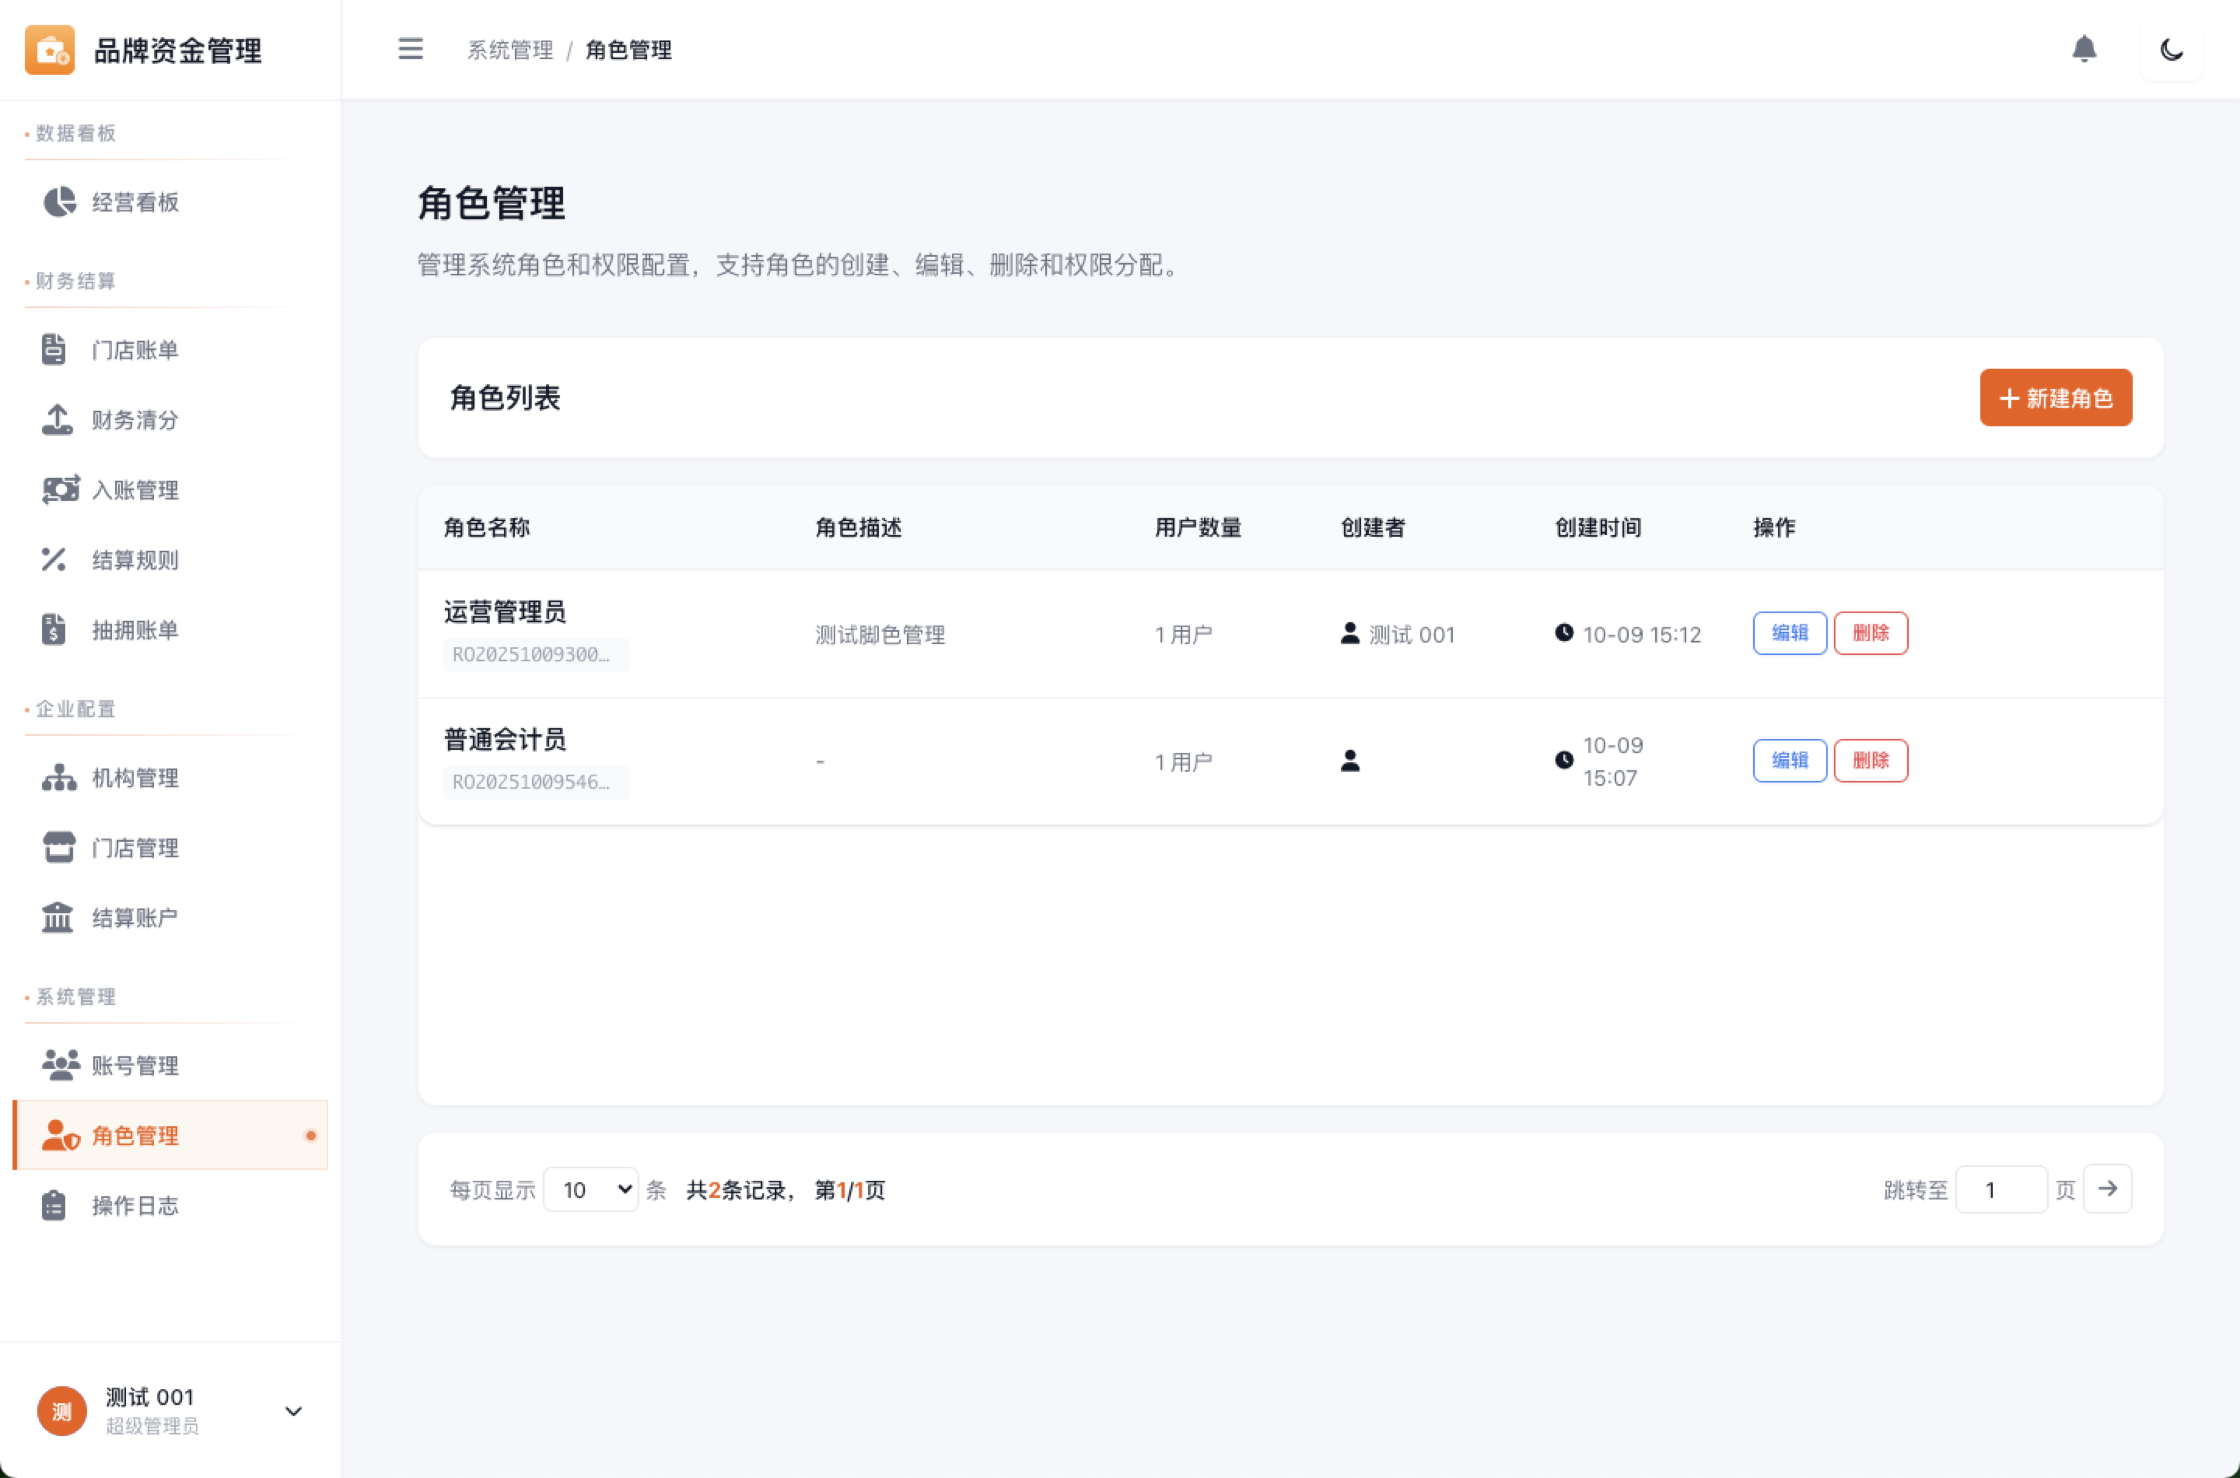Open 机构管理 org chart icon
The width and height of the screenshot is (2240, 1478).
coord(59,778)
